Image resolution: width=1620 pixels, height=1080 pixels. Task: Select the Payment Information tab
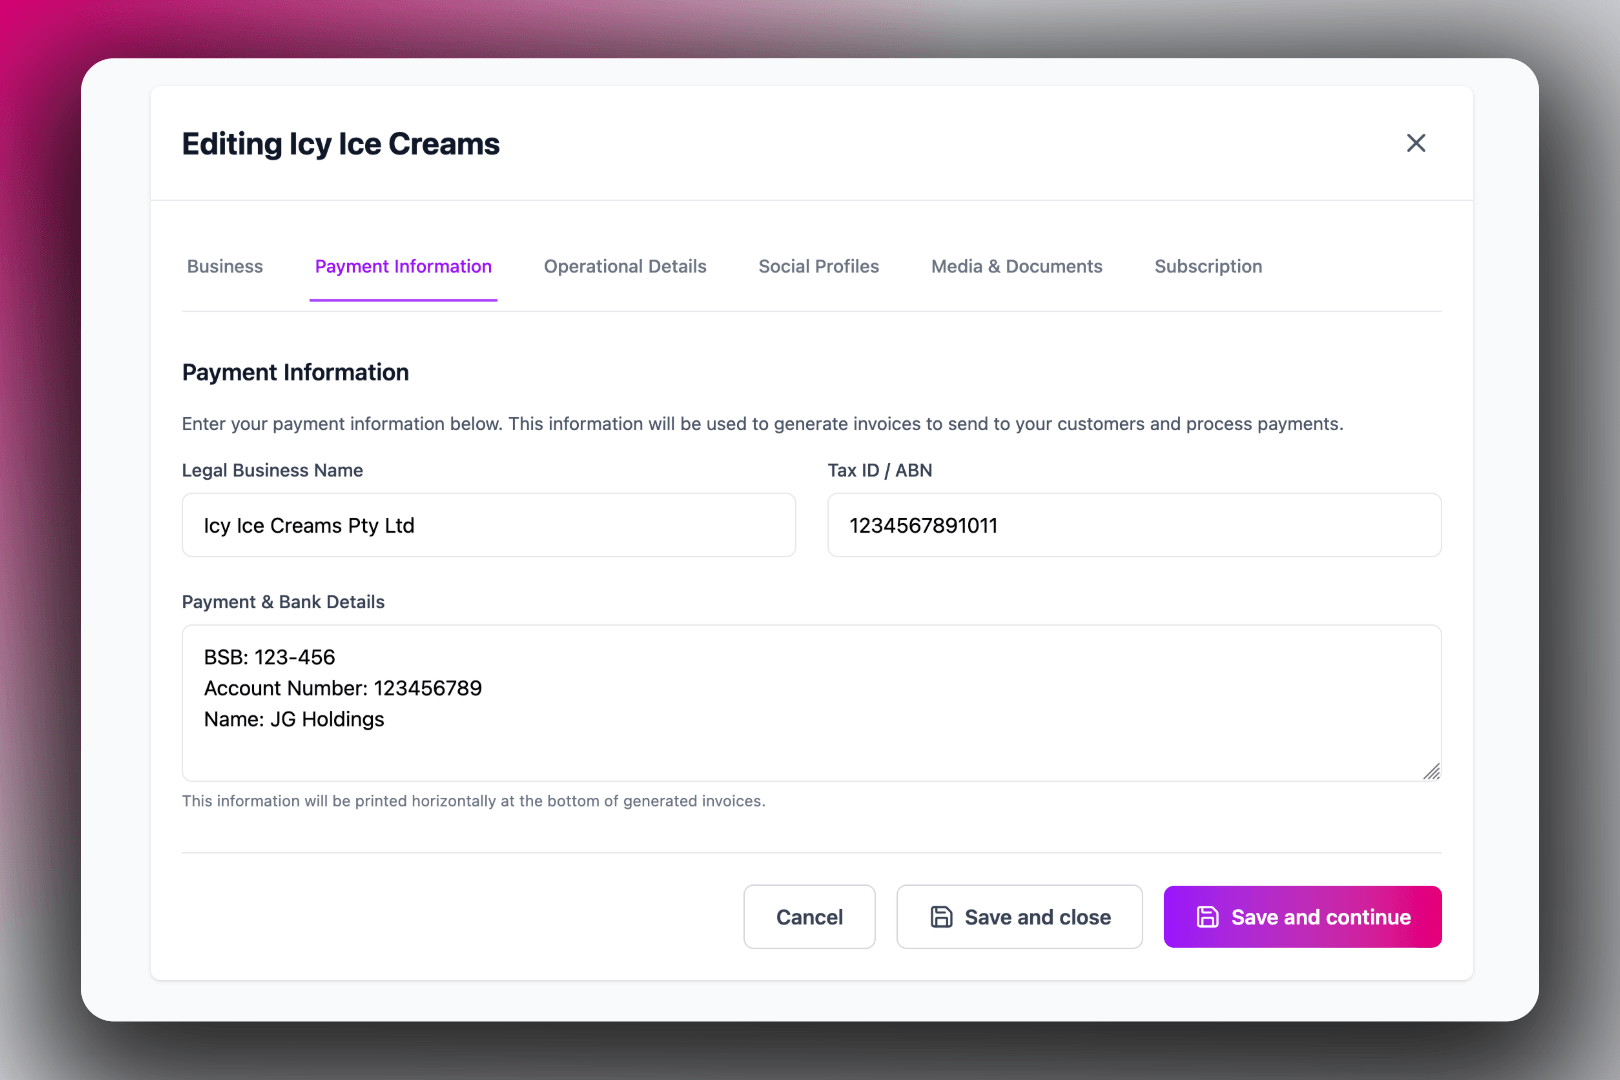(x=403, y=266)
